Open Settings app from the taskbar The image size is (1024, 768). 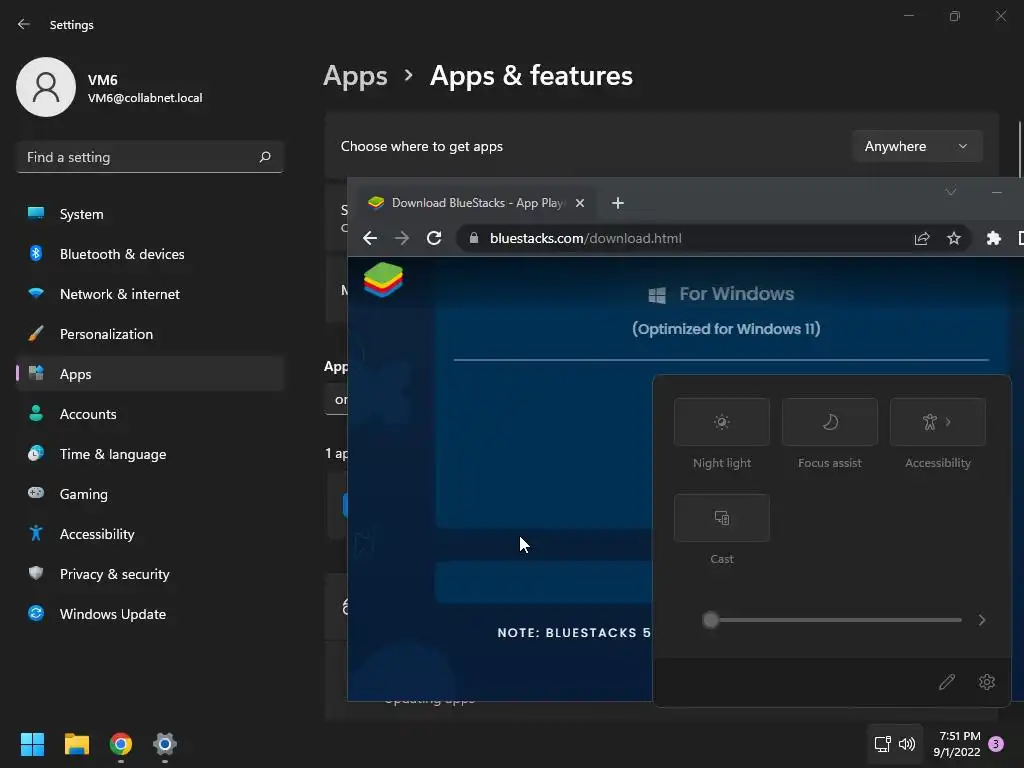[165, 744]
